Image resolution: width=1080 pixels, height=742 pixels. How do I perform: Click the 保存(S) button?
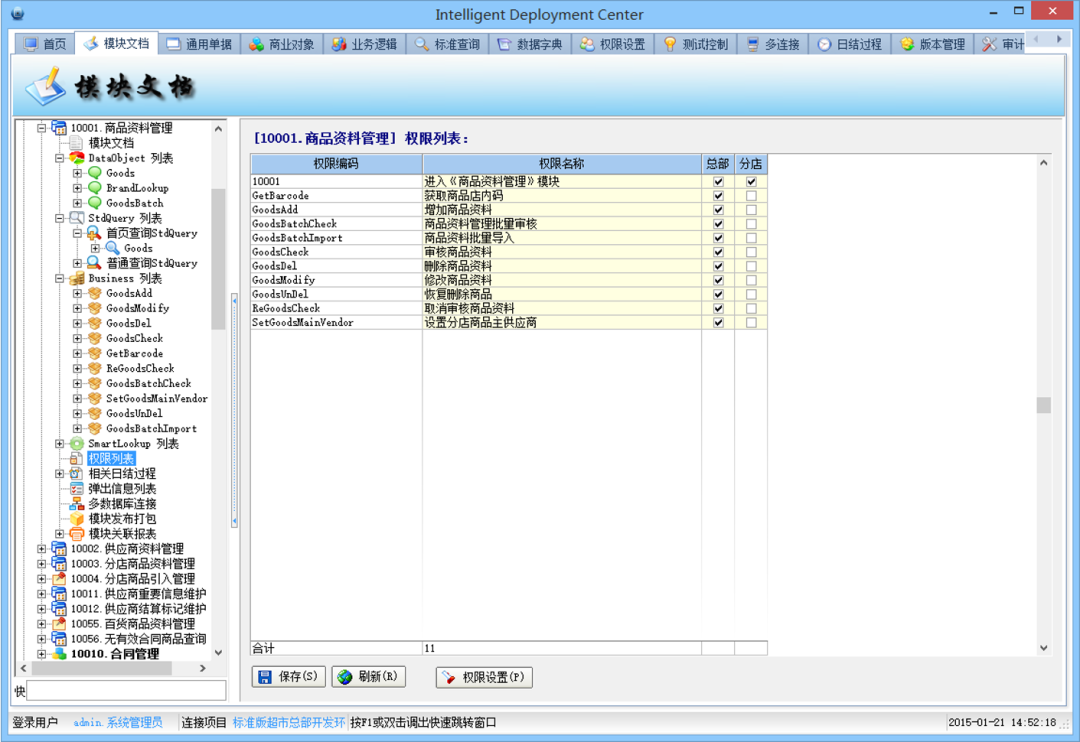point(289,677)
